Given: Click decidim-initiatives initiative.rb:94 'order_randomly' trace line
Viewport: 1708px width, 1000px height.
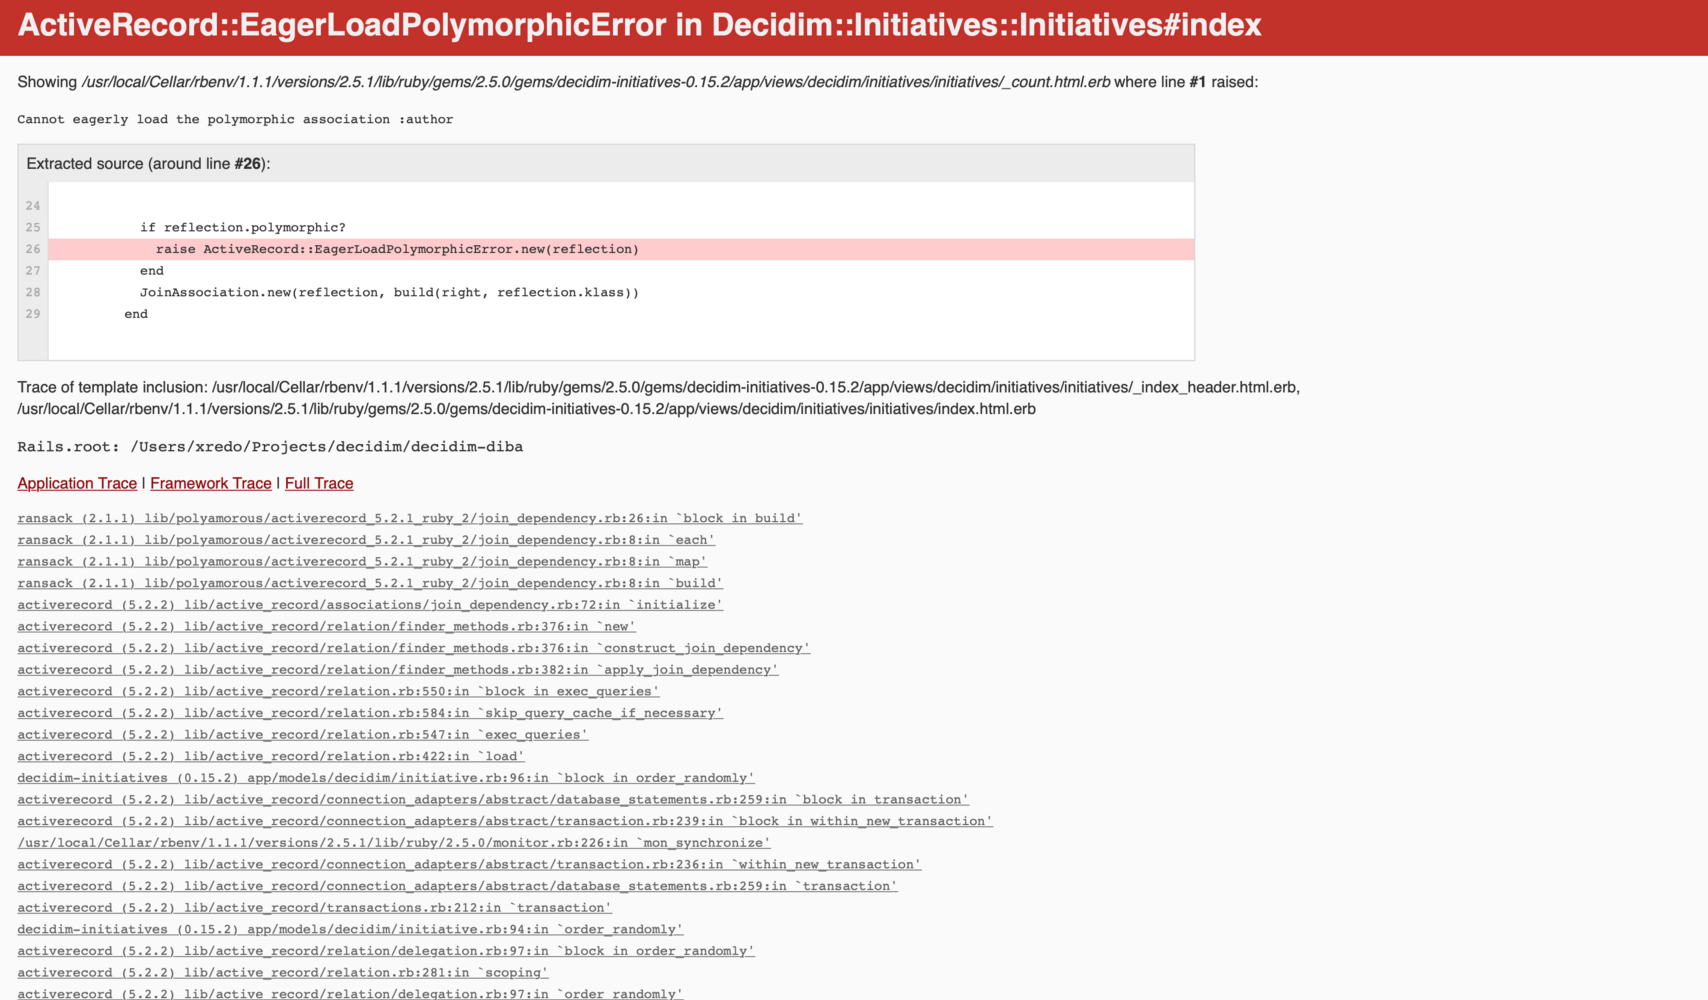Looking at the screenshot, I should pyautogui.click(x=350, y=930).
